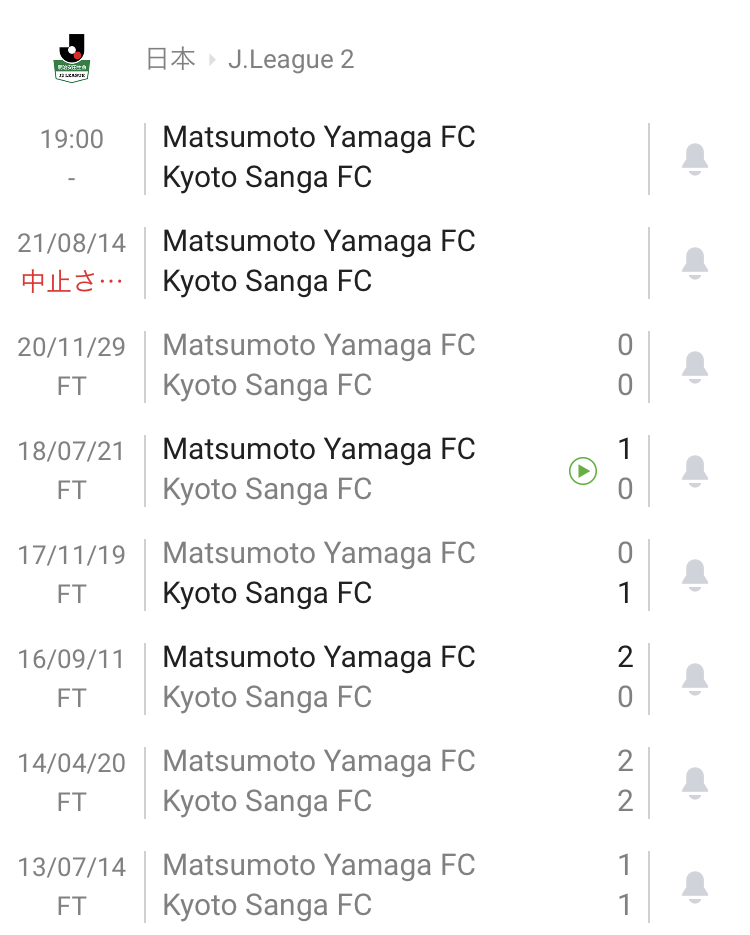The width and height of the screenshot is (750, 935).
Task: Open the J.League 2 league link
Action: coord(291,60)
